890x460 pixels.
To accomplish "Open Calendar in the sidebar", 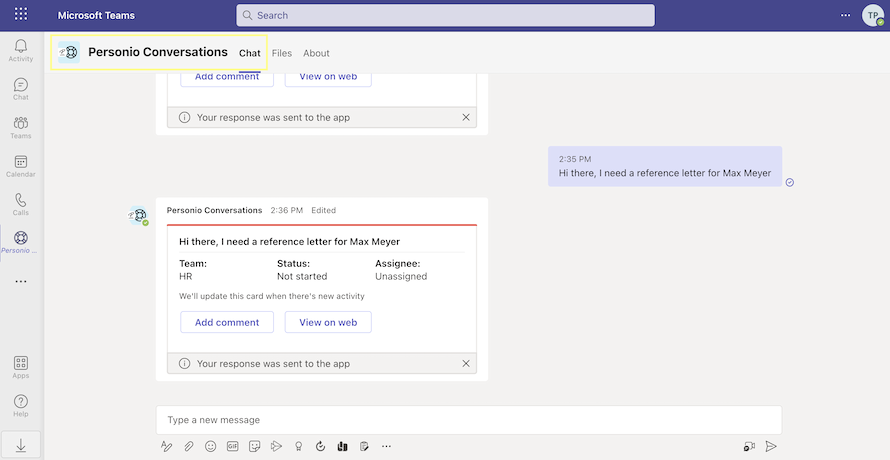I will (21, 166).
